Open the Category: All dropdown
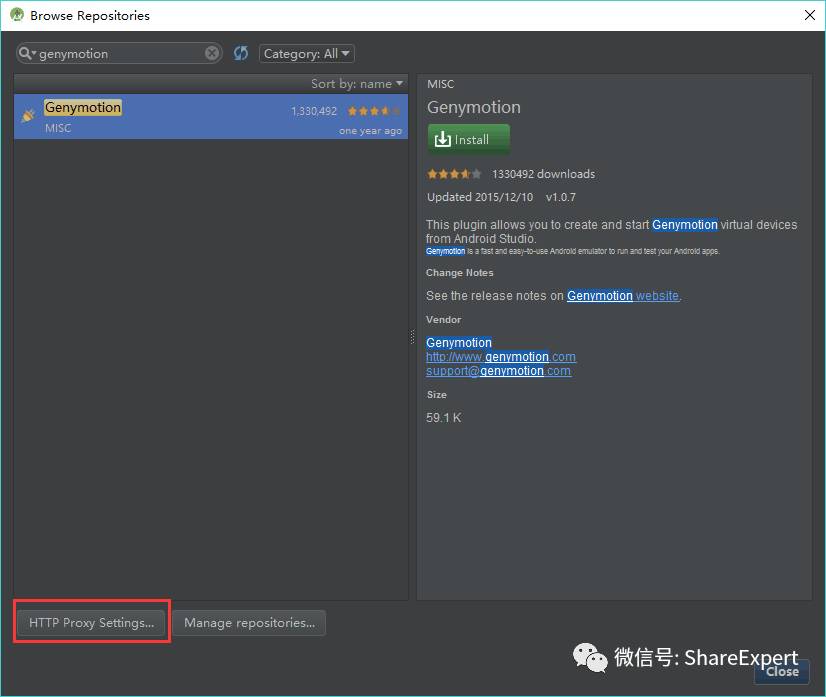The width and height of the screenshot is (826, 697). (306, 54)
